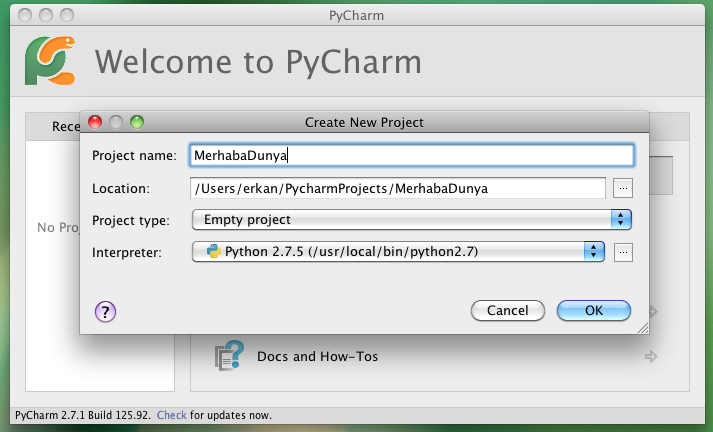This screenshot has height=432, width=713.
Task: Click the Python icon in Interpreter field
Action: (x=214, y=251)
